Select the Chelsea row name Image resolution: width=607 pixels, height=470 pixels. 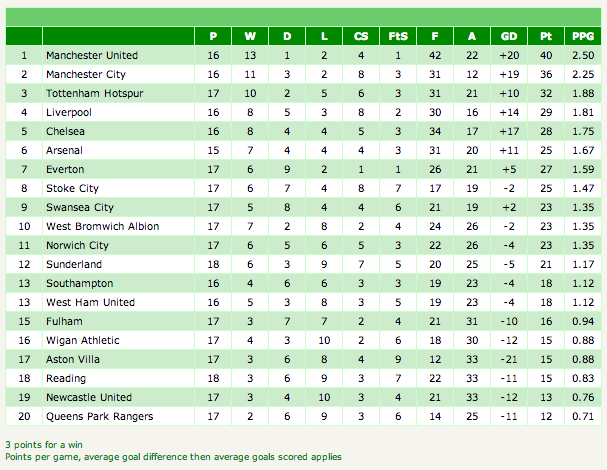(x=65, y=131)
